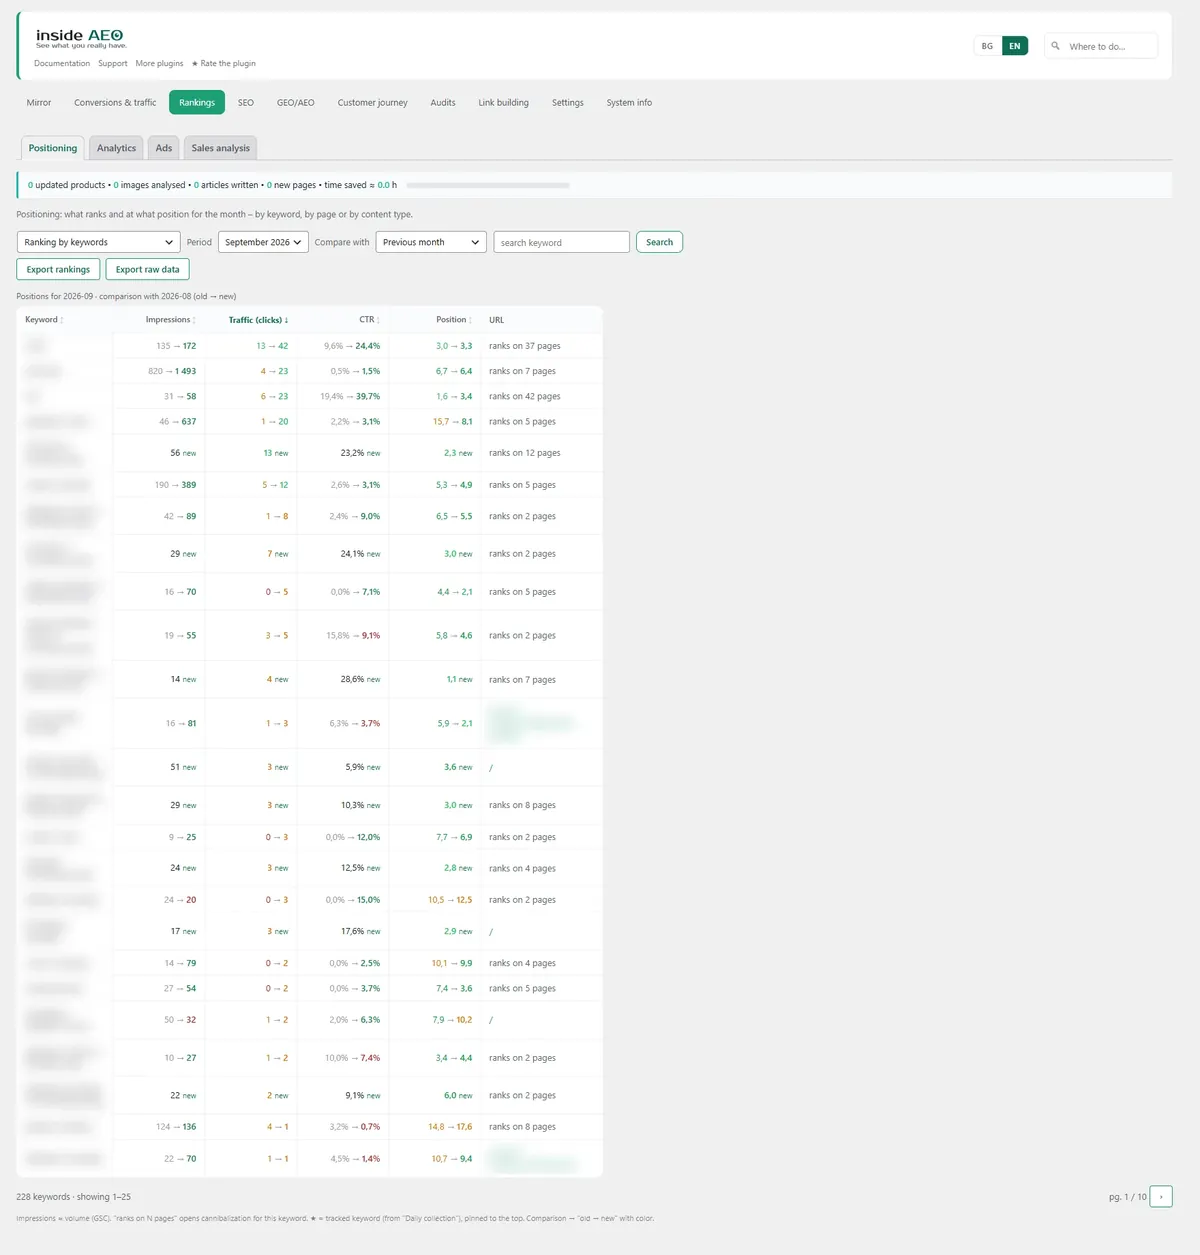Click position value 14,8 → 17,6
Viewport: 1200px width, 1255px height.
click(450, 1127)
